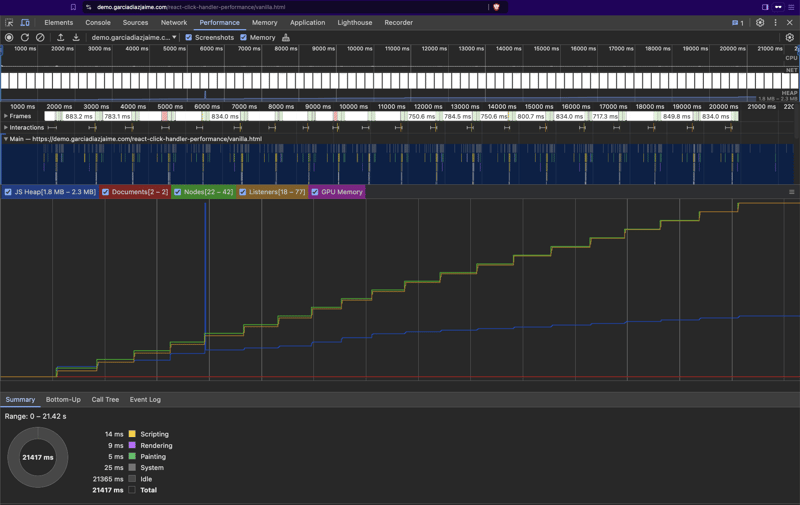Open the Application tab
Screen dimensions: 800x505
click(x=308, y=22)
